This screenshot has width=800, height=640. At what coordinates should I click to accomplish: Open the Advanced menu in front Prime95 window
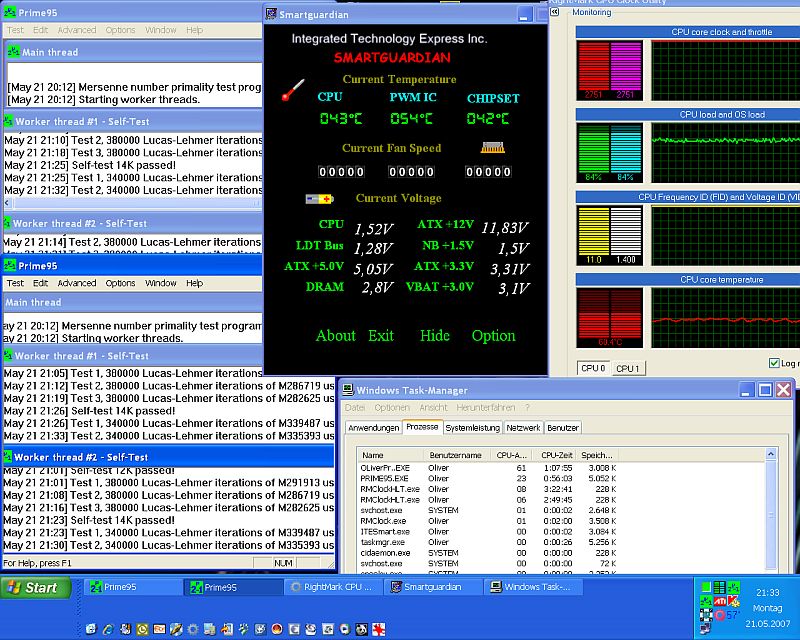(77, 283)
